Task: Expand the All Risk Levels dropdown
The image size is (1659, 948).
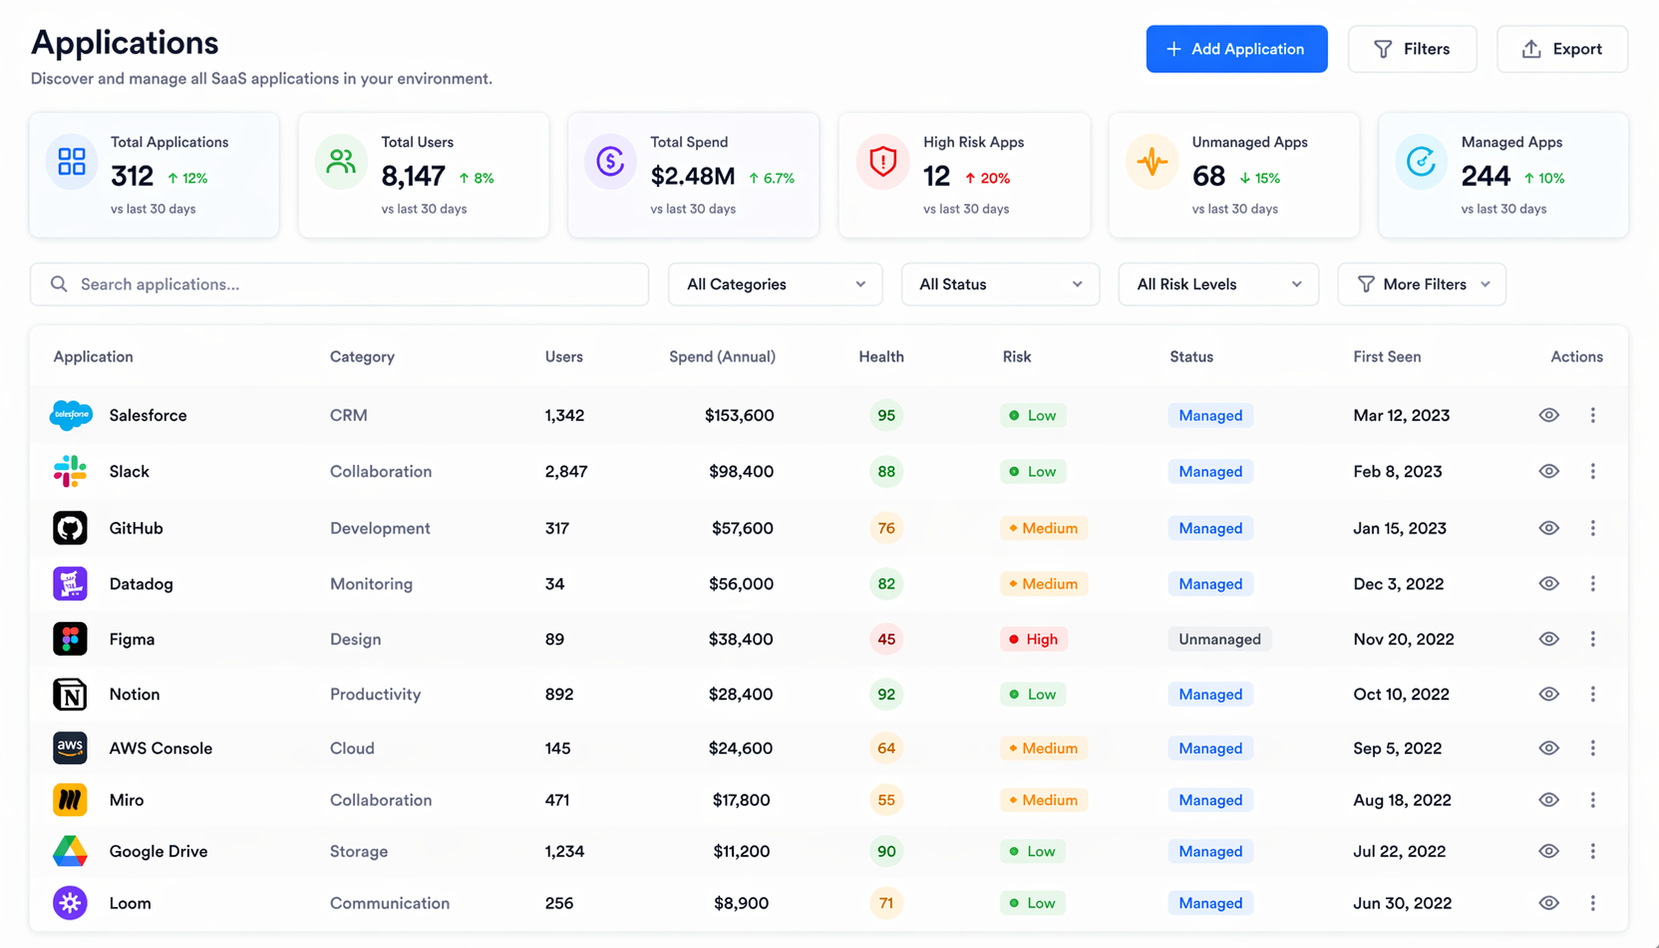Action: click(1218, 284)
